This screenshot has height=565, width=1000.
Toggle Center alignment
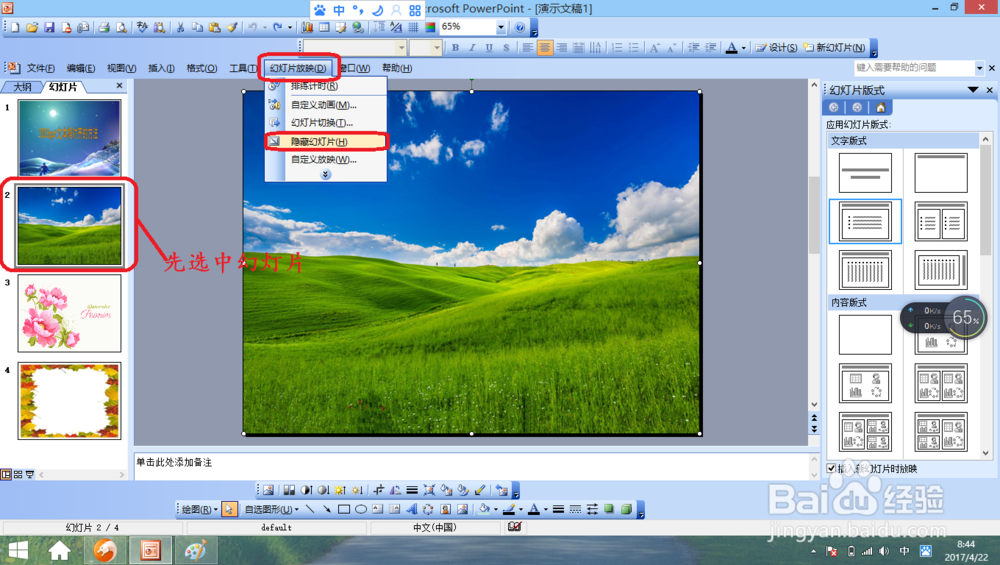tap(545, 47)
